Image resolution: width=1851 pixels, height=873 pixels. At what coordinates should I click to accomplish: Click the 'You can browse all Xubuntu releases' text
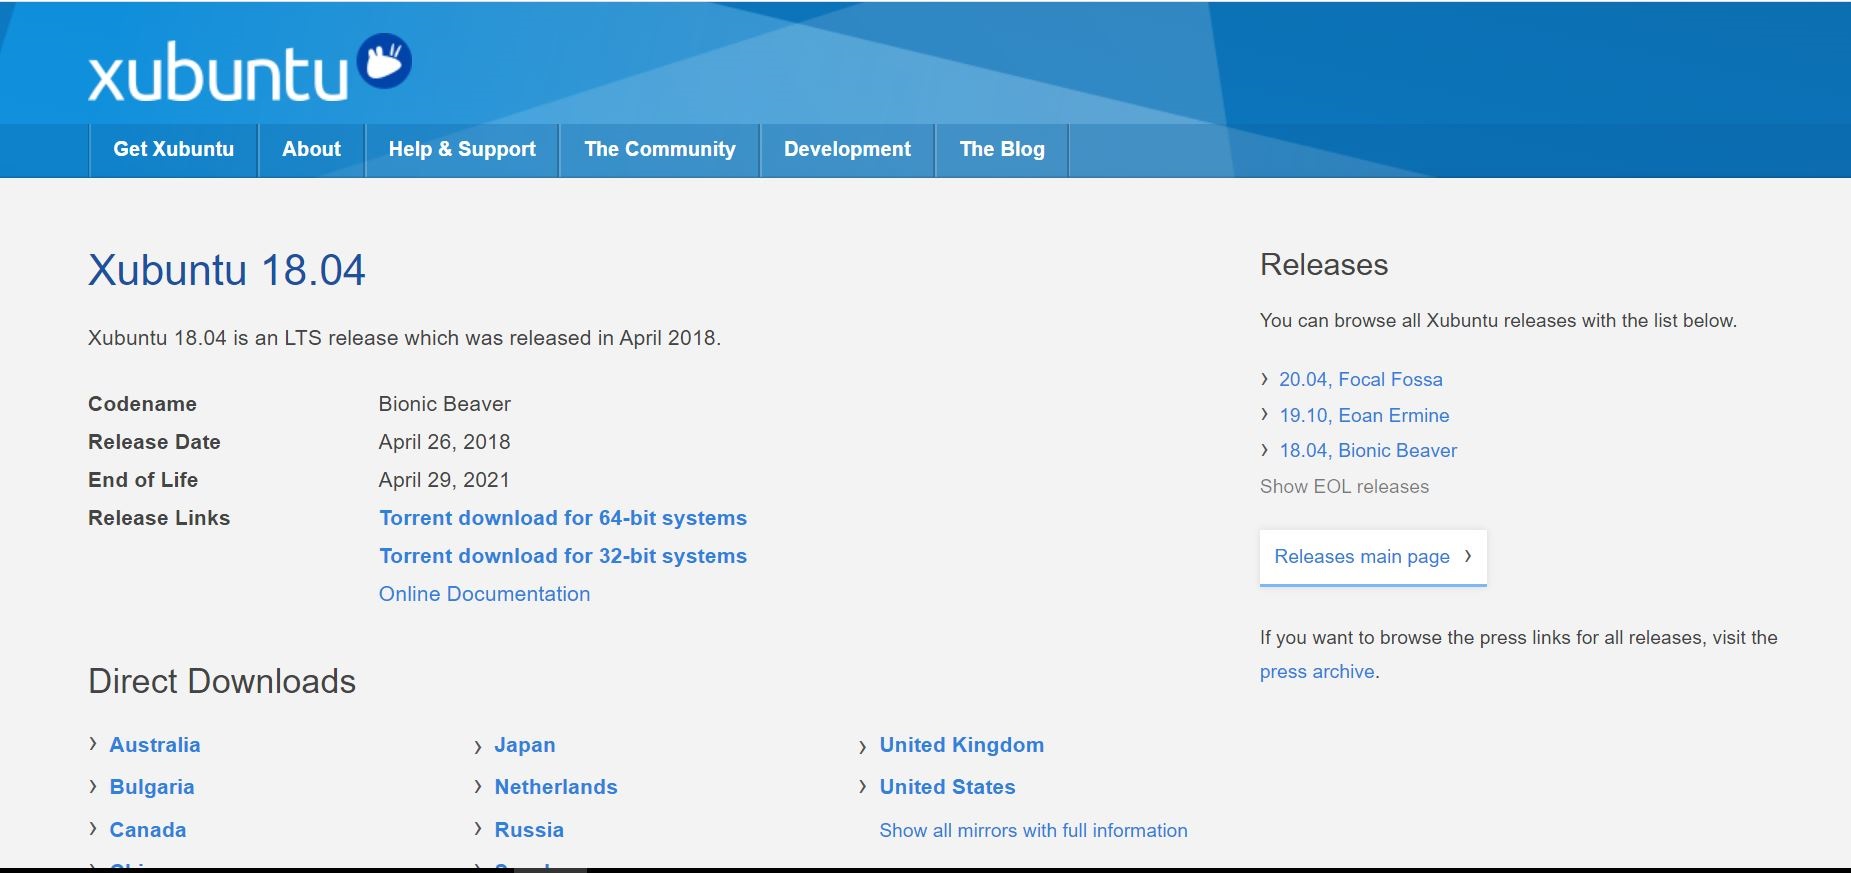pos(1498,321)
